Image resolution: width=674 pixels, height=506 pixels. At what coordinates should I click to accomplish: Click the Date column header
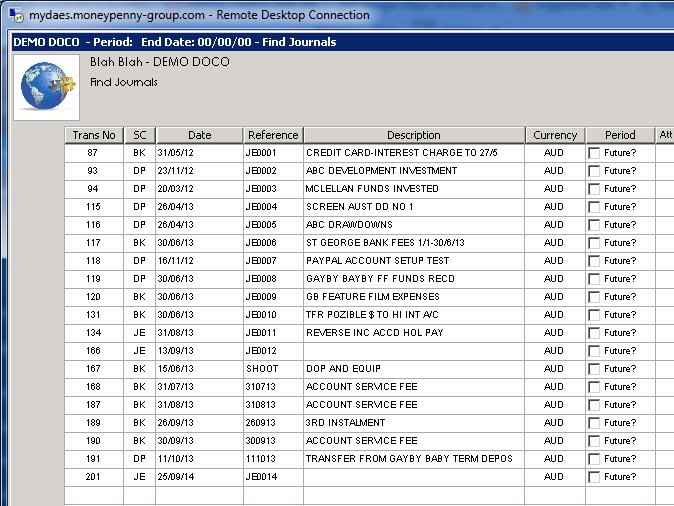[199, 135]
